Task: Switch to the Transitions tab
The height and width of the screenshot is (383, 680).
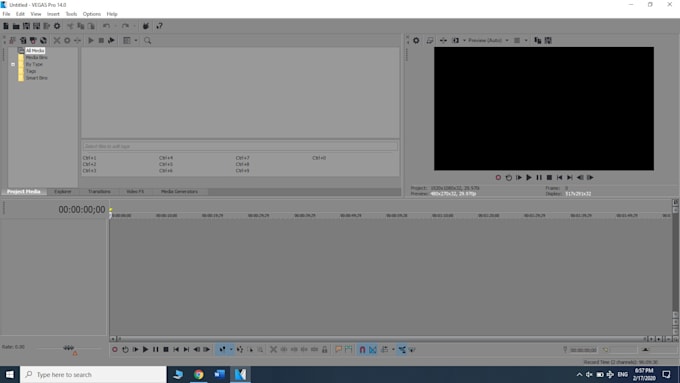Action: (x=99, y=191)
